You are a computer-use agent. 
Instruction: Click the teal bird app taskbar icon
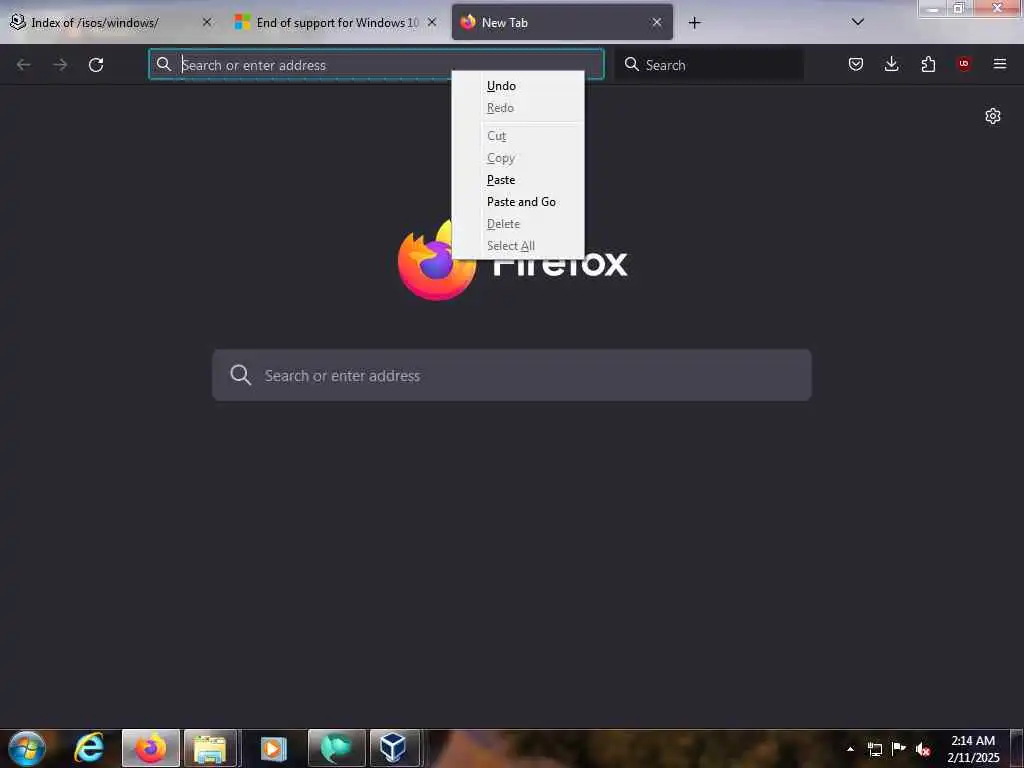pyautogui.click(x=336, y=748)
